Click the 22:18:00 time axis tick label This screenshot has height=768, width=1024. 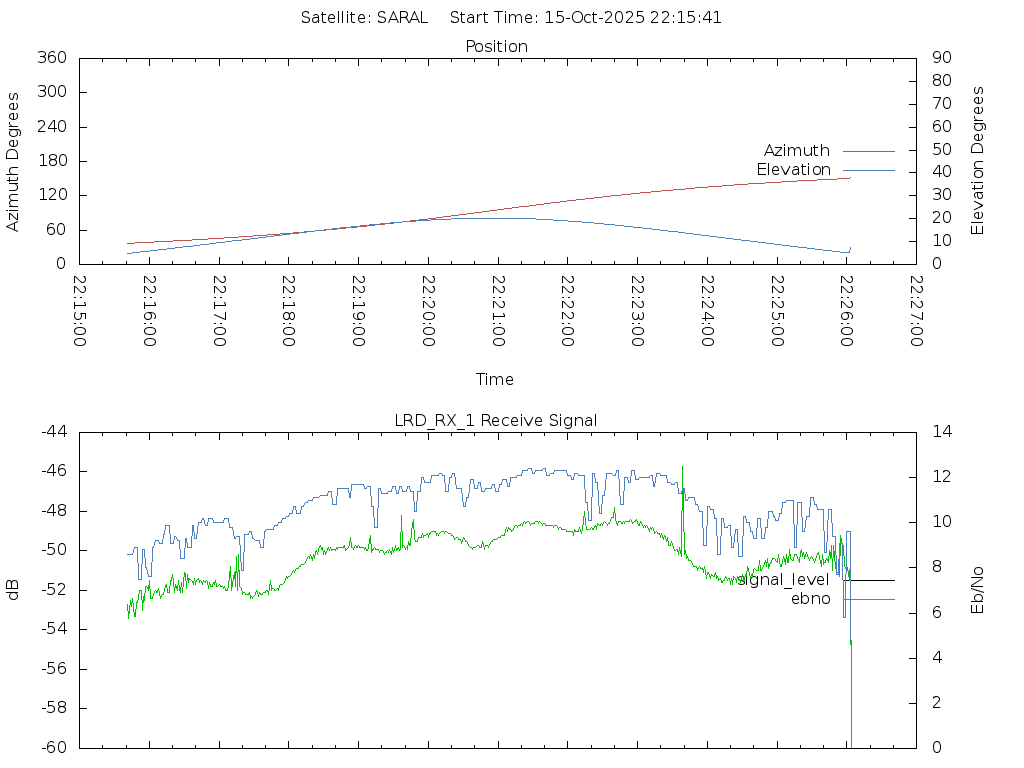click(x=289, y=311)
